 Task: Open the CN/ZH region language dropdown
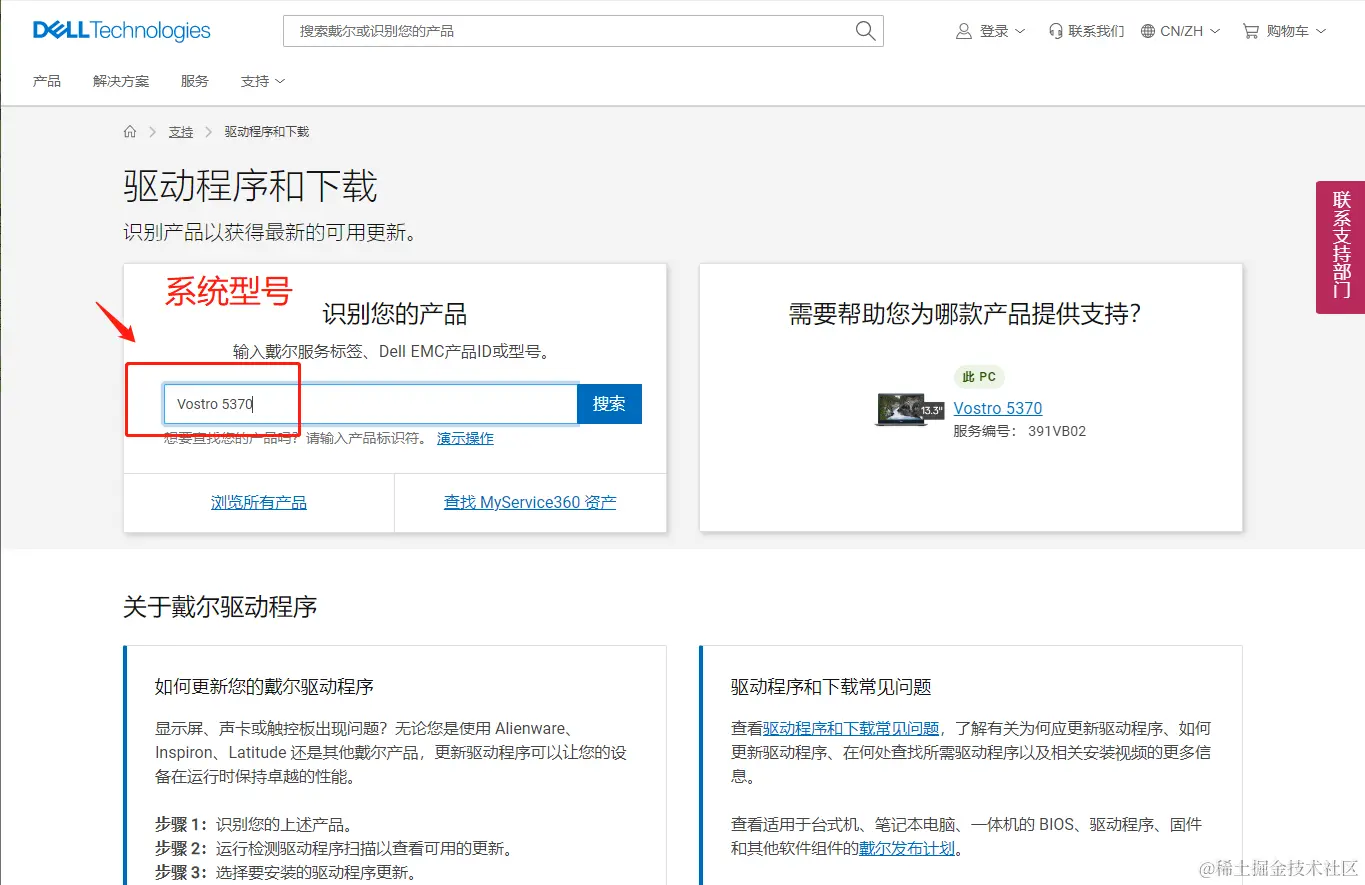point(1181,31)
